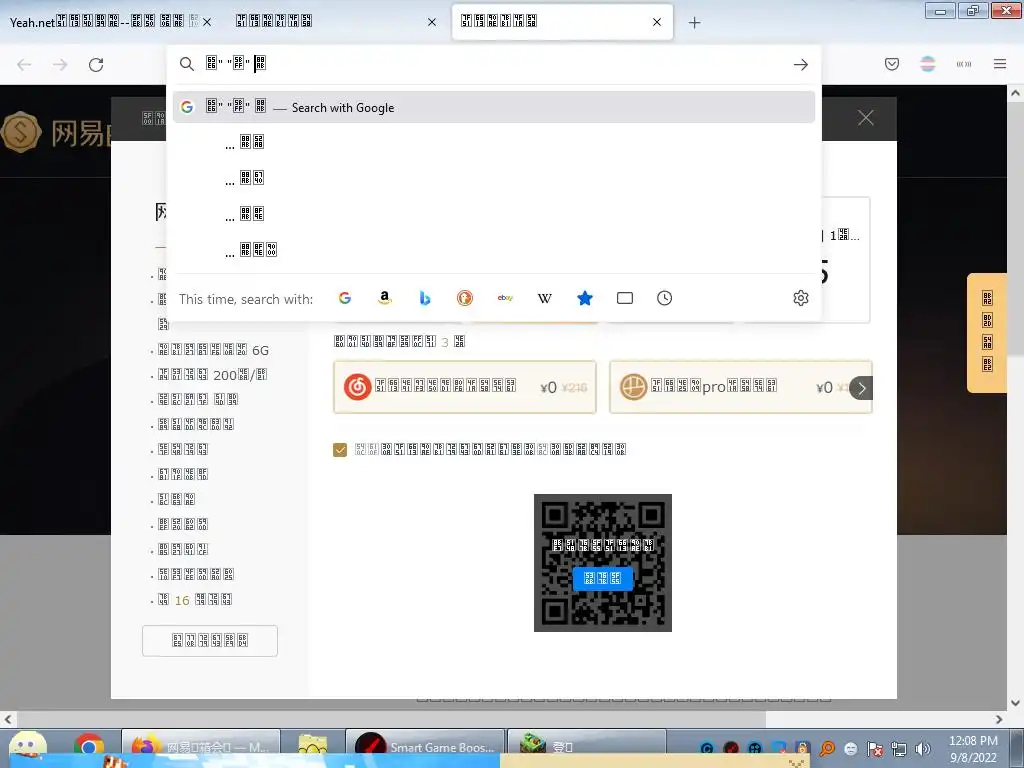Click the QR code image
This screenshot has width=1024, height=768.
pyautogui.click(x=603, y=563)
